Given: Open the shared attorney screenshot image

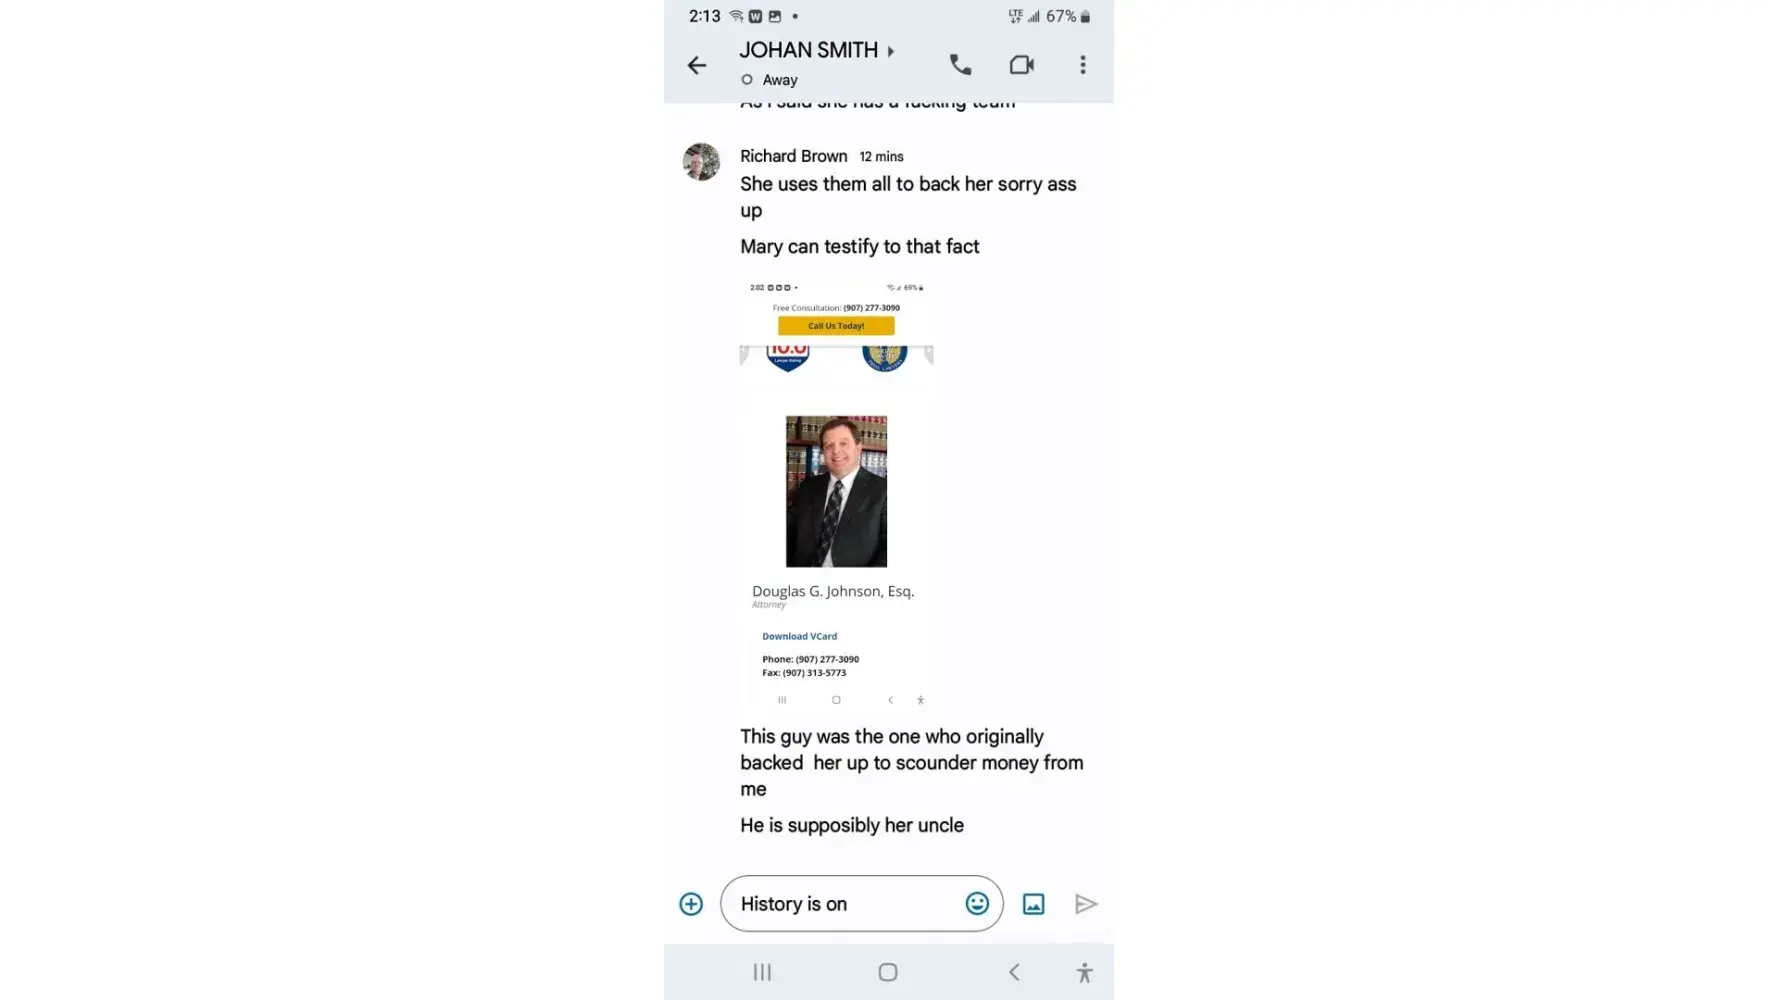Looking at the screenshot, I should pos(836,494).
